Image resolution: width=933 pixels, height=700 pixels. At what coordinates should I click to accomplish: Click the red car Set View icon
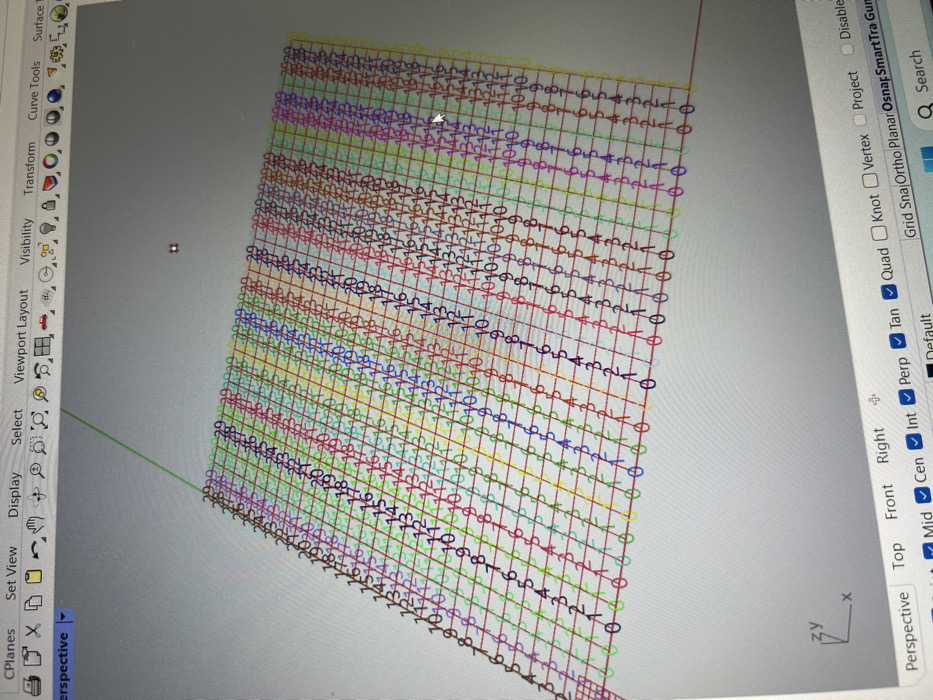[x=44, y=321]
